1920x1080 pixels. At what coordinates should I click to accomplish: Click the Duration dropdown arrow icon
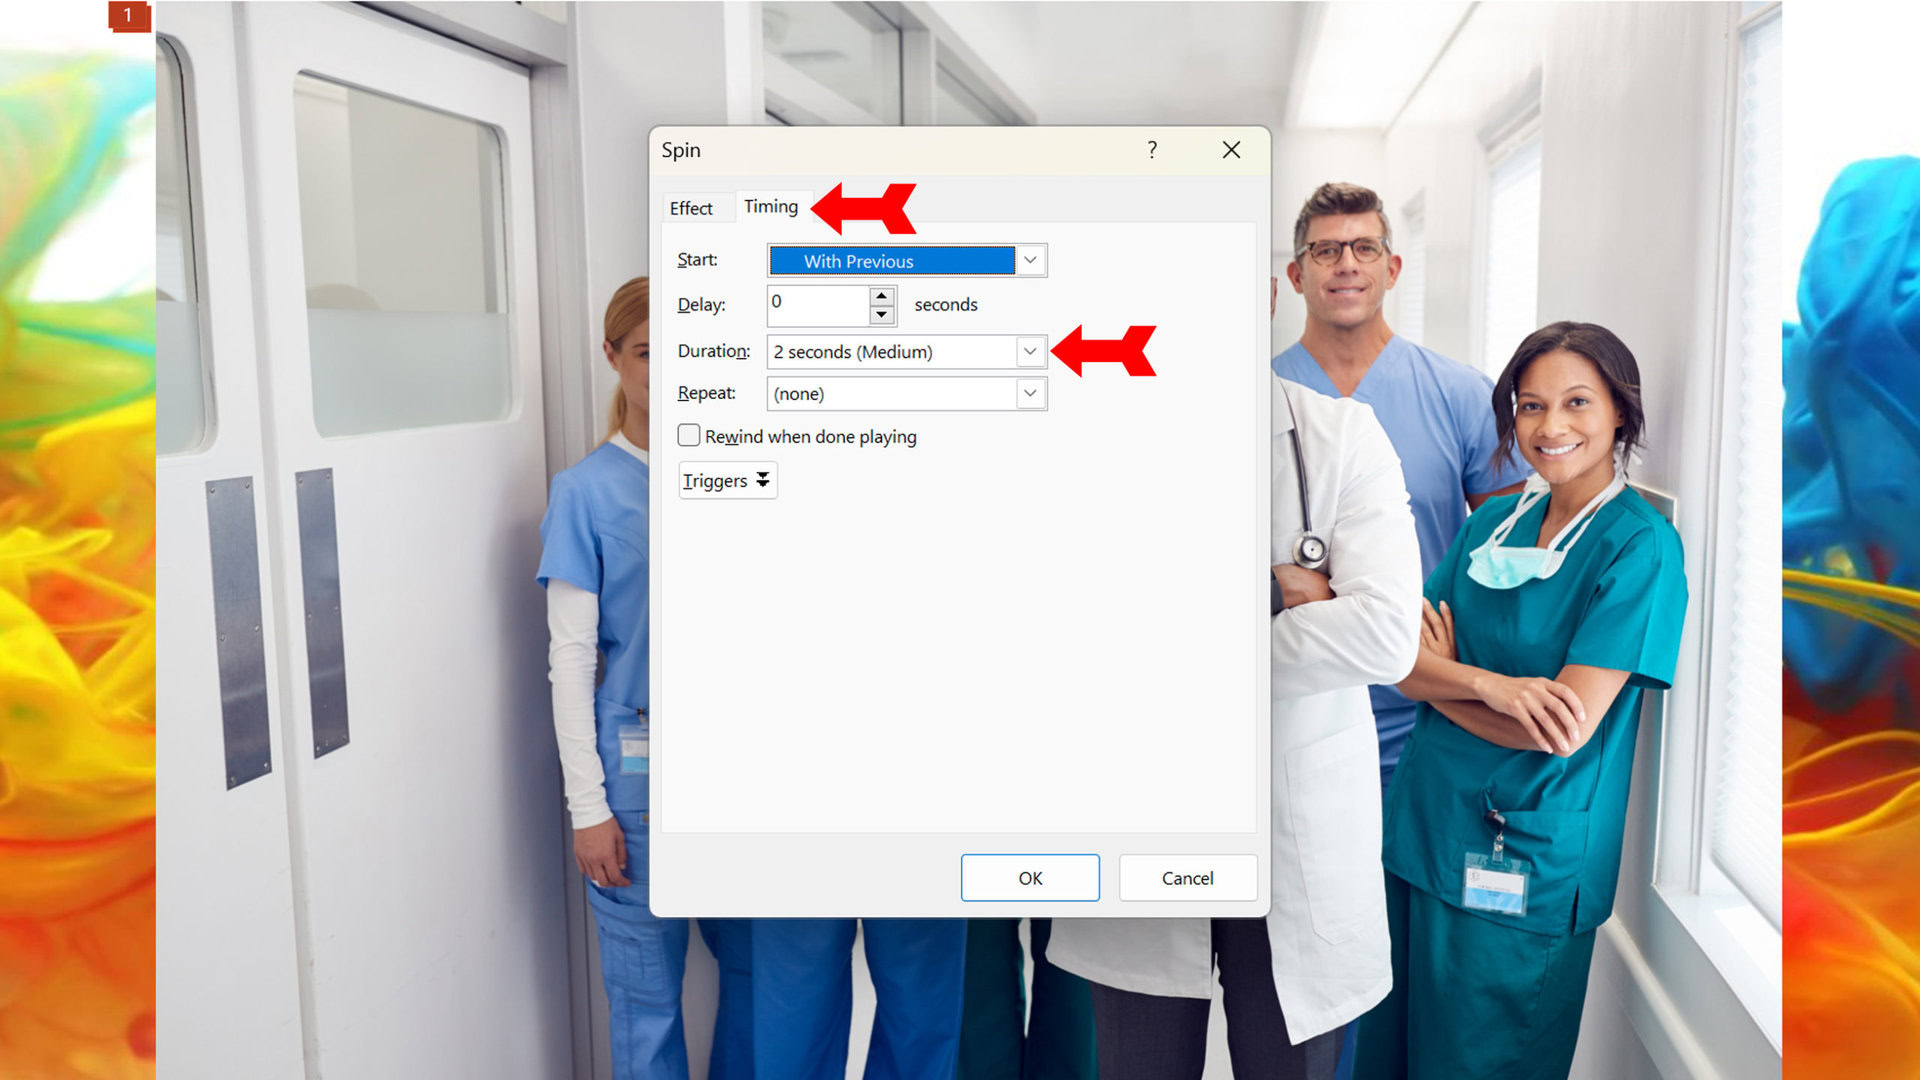[1033, 349]
